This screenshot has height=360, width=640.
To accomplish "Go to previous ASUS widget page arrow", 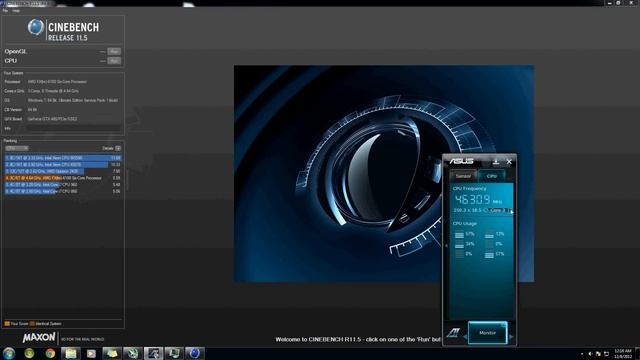I will pos(464,337).
